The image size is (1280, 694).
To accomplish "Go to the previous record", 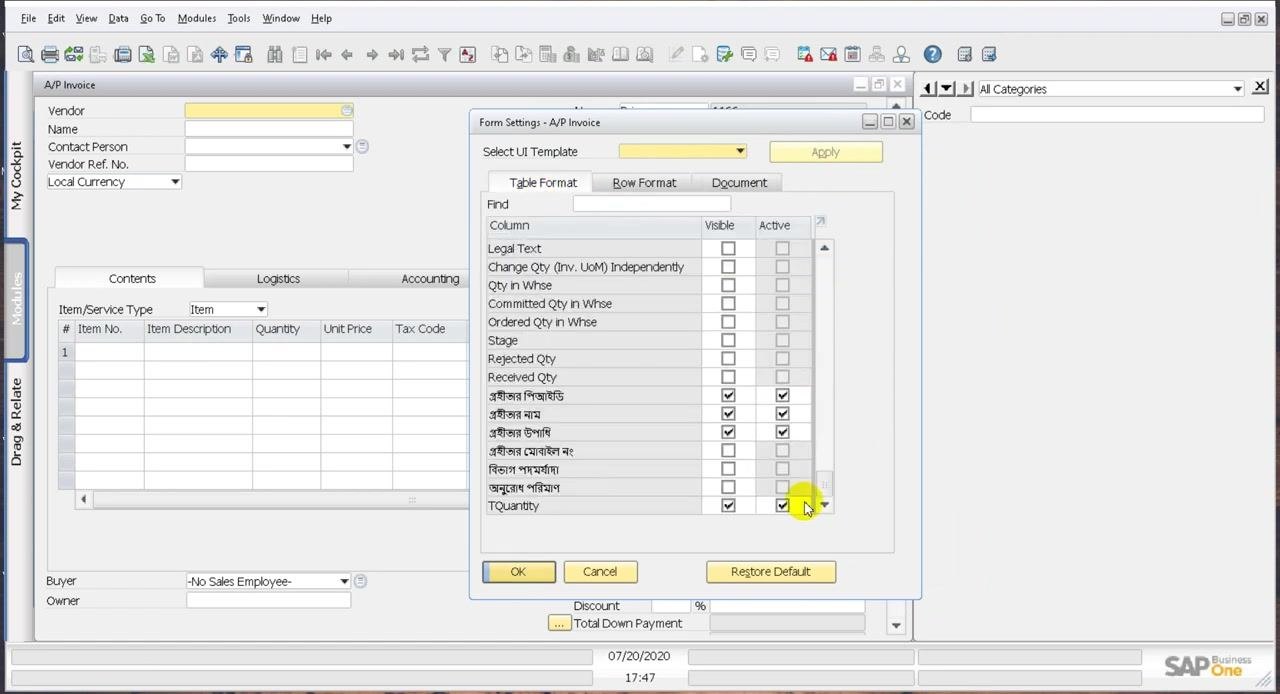I will 347,54.
